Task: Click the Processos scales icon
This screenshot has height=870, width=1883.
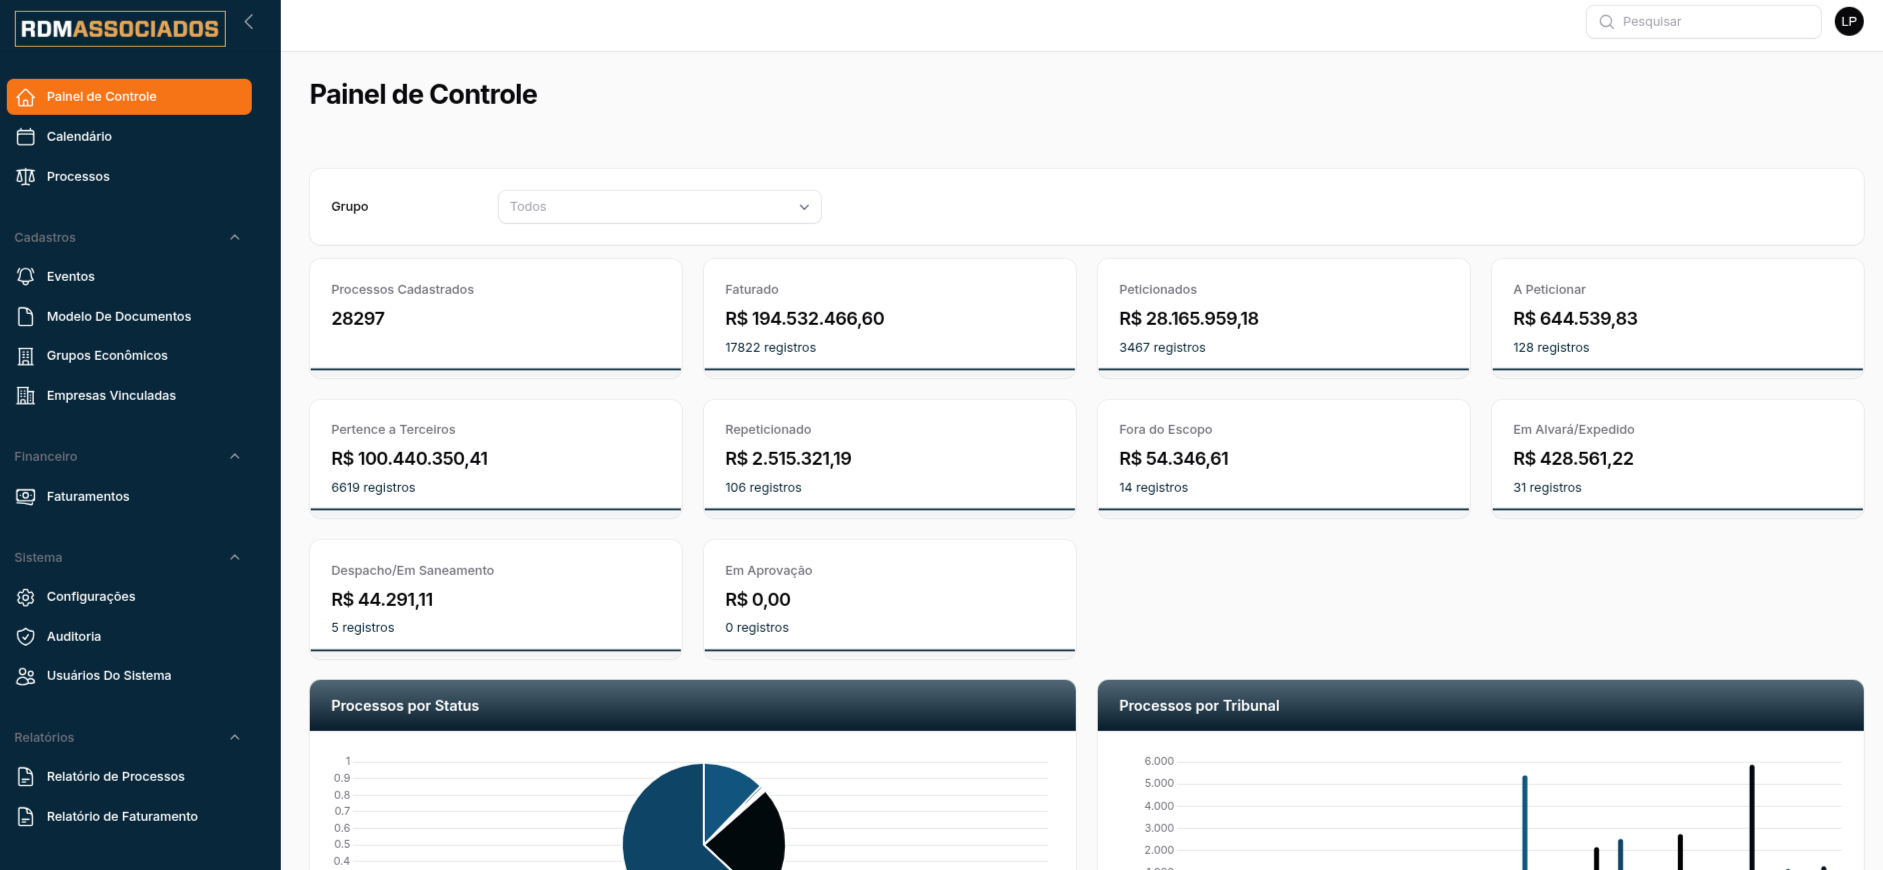Action: point(26,177)
